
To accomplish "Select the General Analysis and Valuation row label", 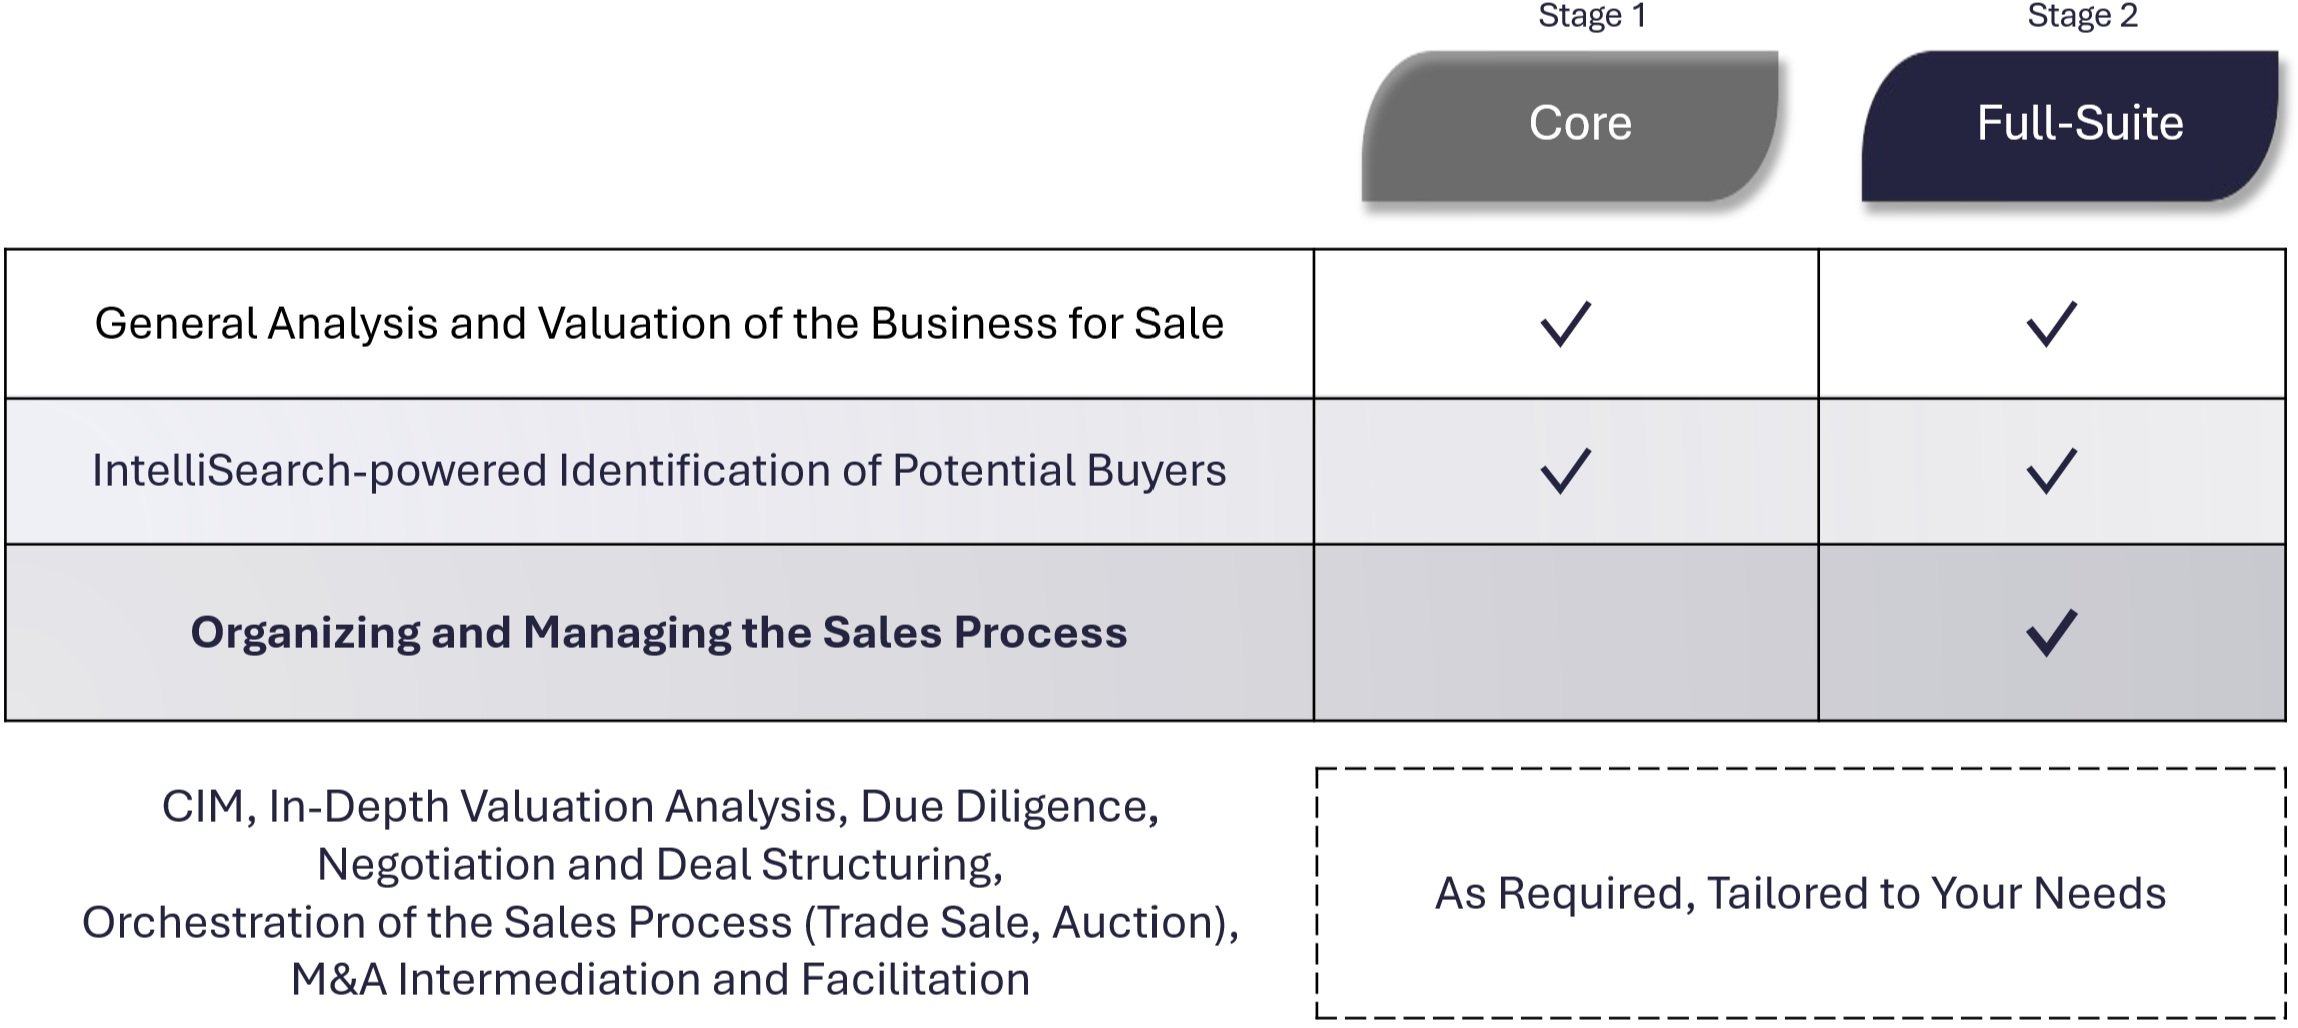I will (x=659, y=324).
